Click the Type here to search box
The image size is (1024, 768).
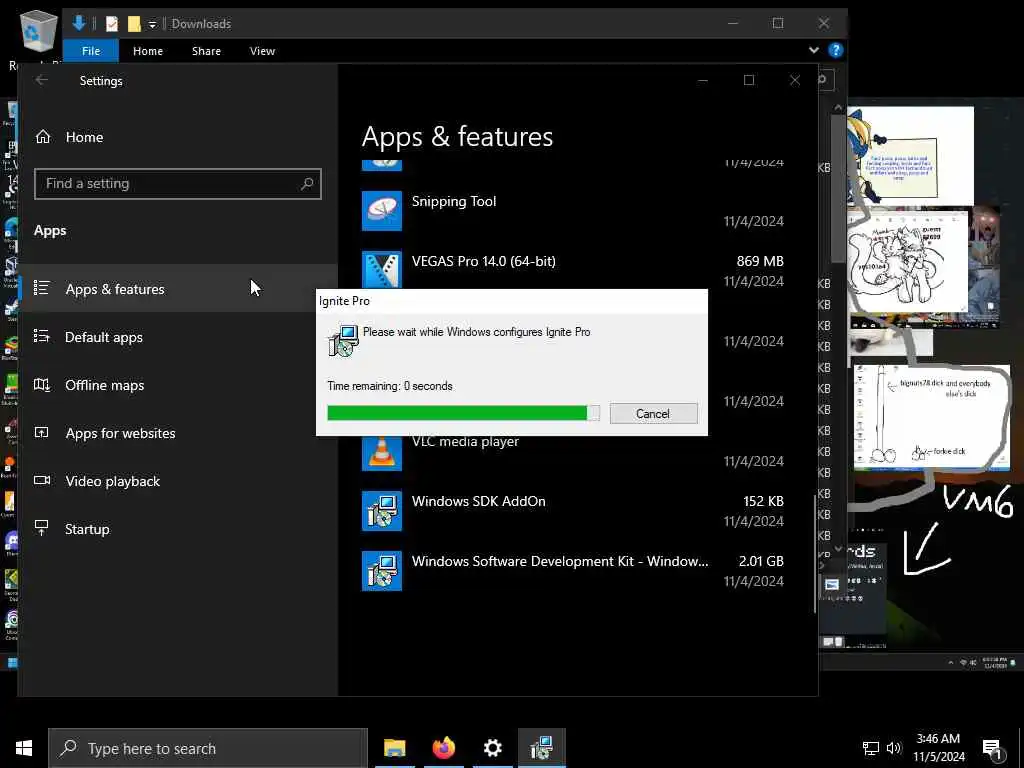click(x=208, y=748)
